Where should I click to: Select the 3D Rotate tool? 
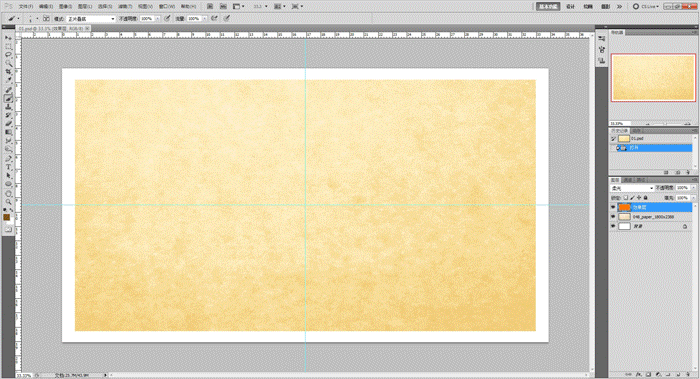point(8,193)
